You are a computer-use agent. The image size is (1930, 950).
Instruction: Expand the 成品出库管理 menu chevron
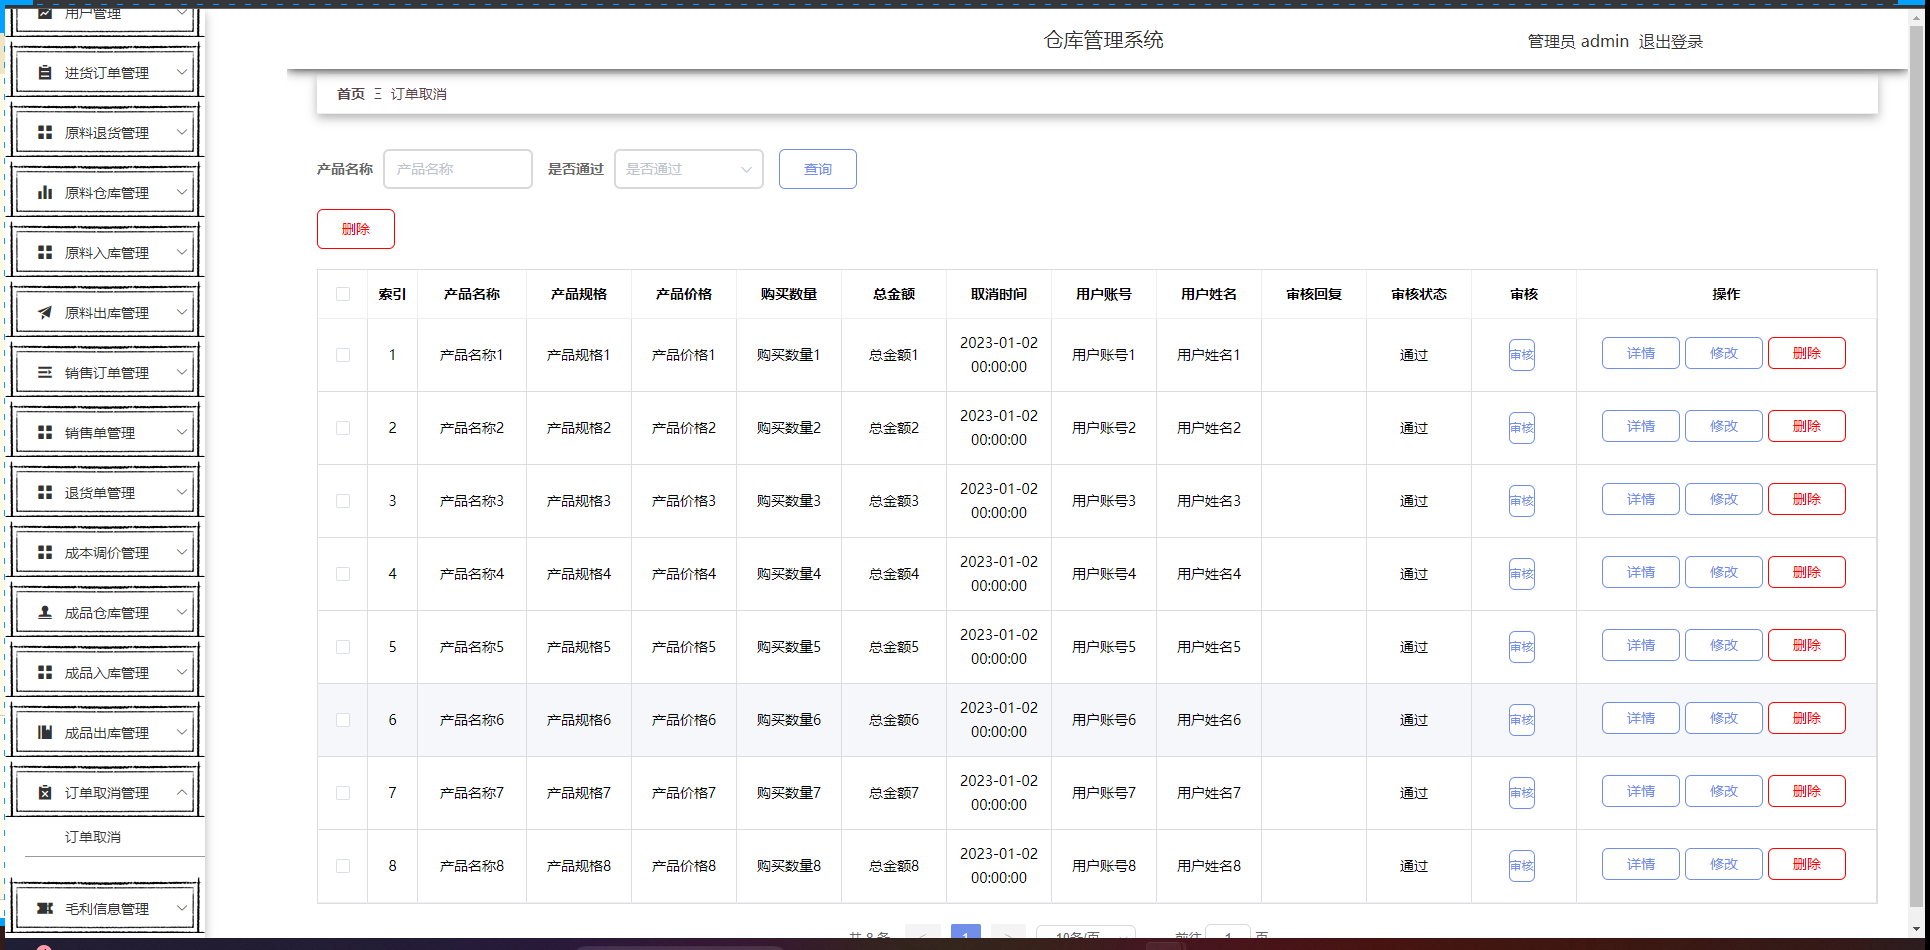click(182, 732)
